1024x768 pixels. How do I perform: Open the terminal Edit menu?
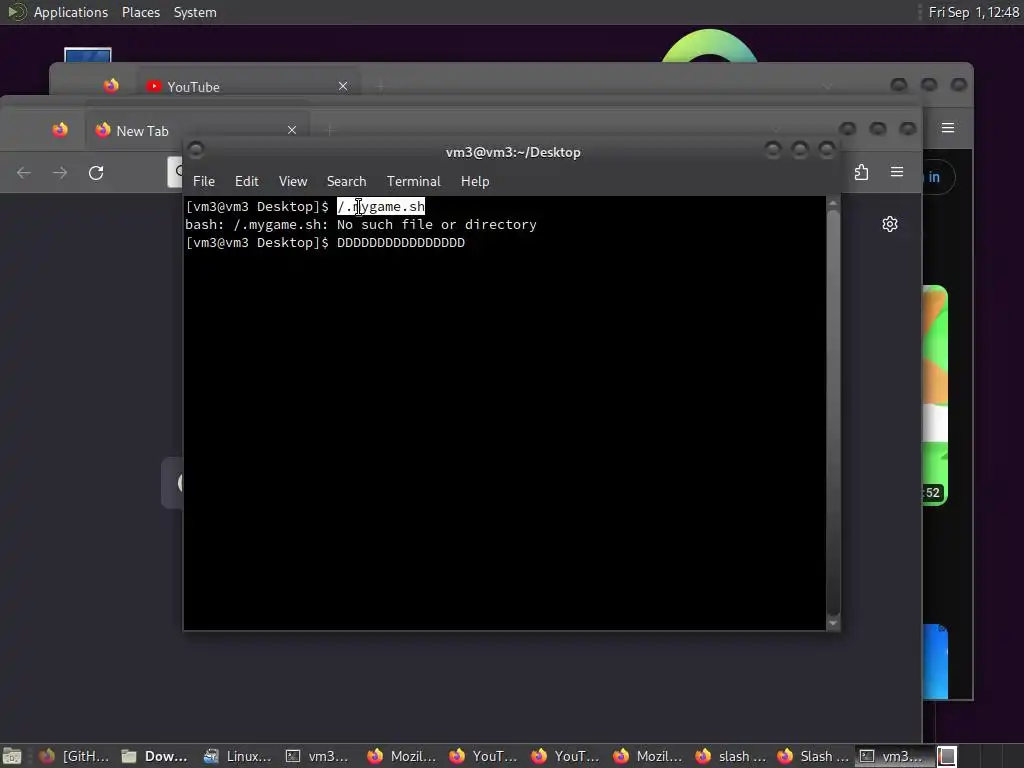pyautogui.click(x=247, y=182)
